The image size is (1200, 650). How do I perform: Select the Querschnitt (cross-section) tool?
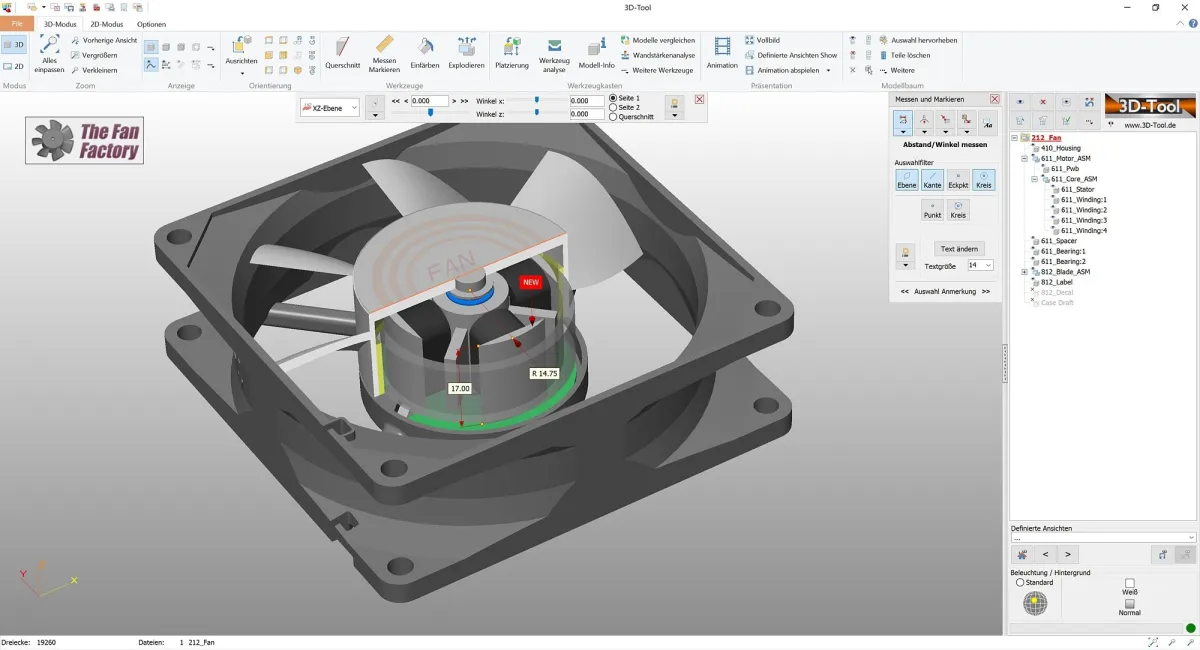(341, 52)
